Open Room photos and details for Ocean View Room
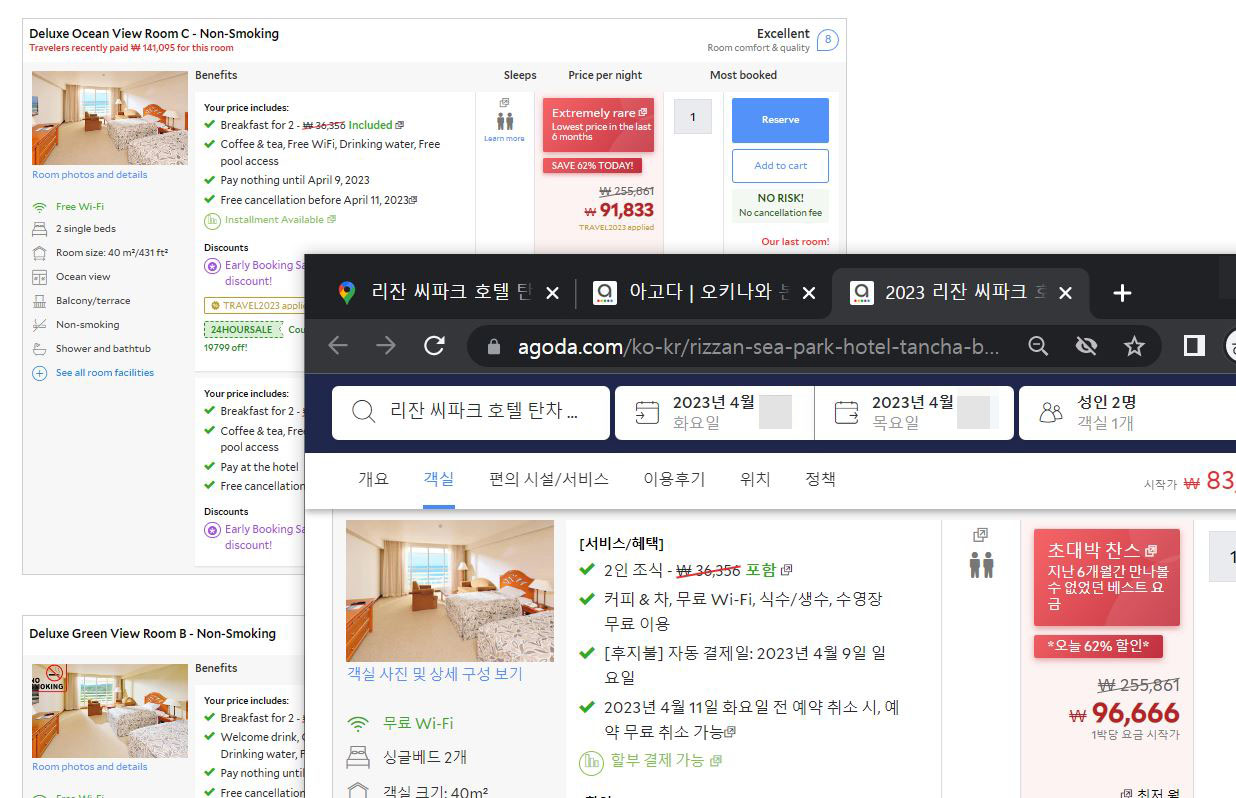Image resolution: width=1236 pixels, height=798 pixels. (89, 174)
